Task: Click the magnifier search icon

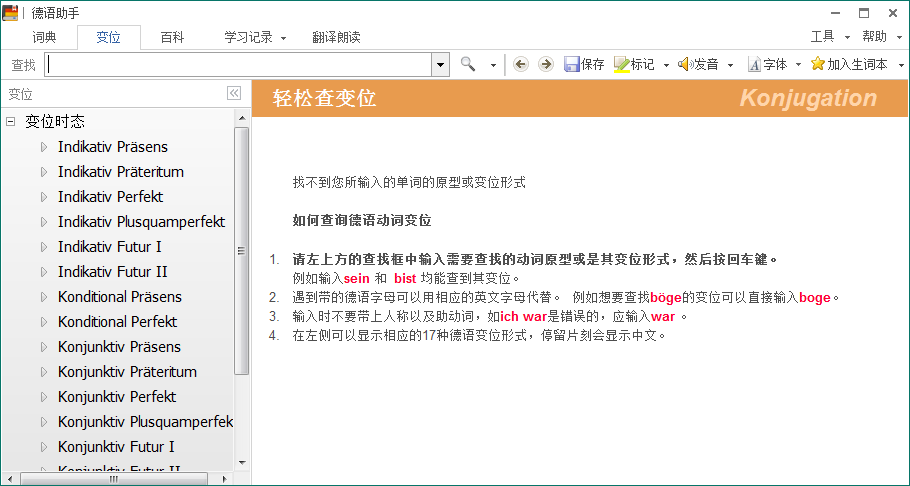Action: (x=468, y=64)
